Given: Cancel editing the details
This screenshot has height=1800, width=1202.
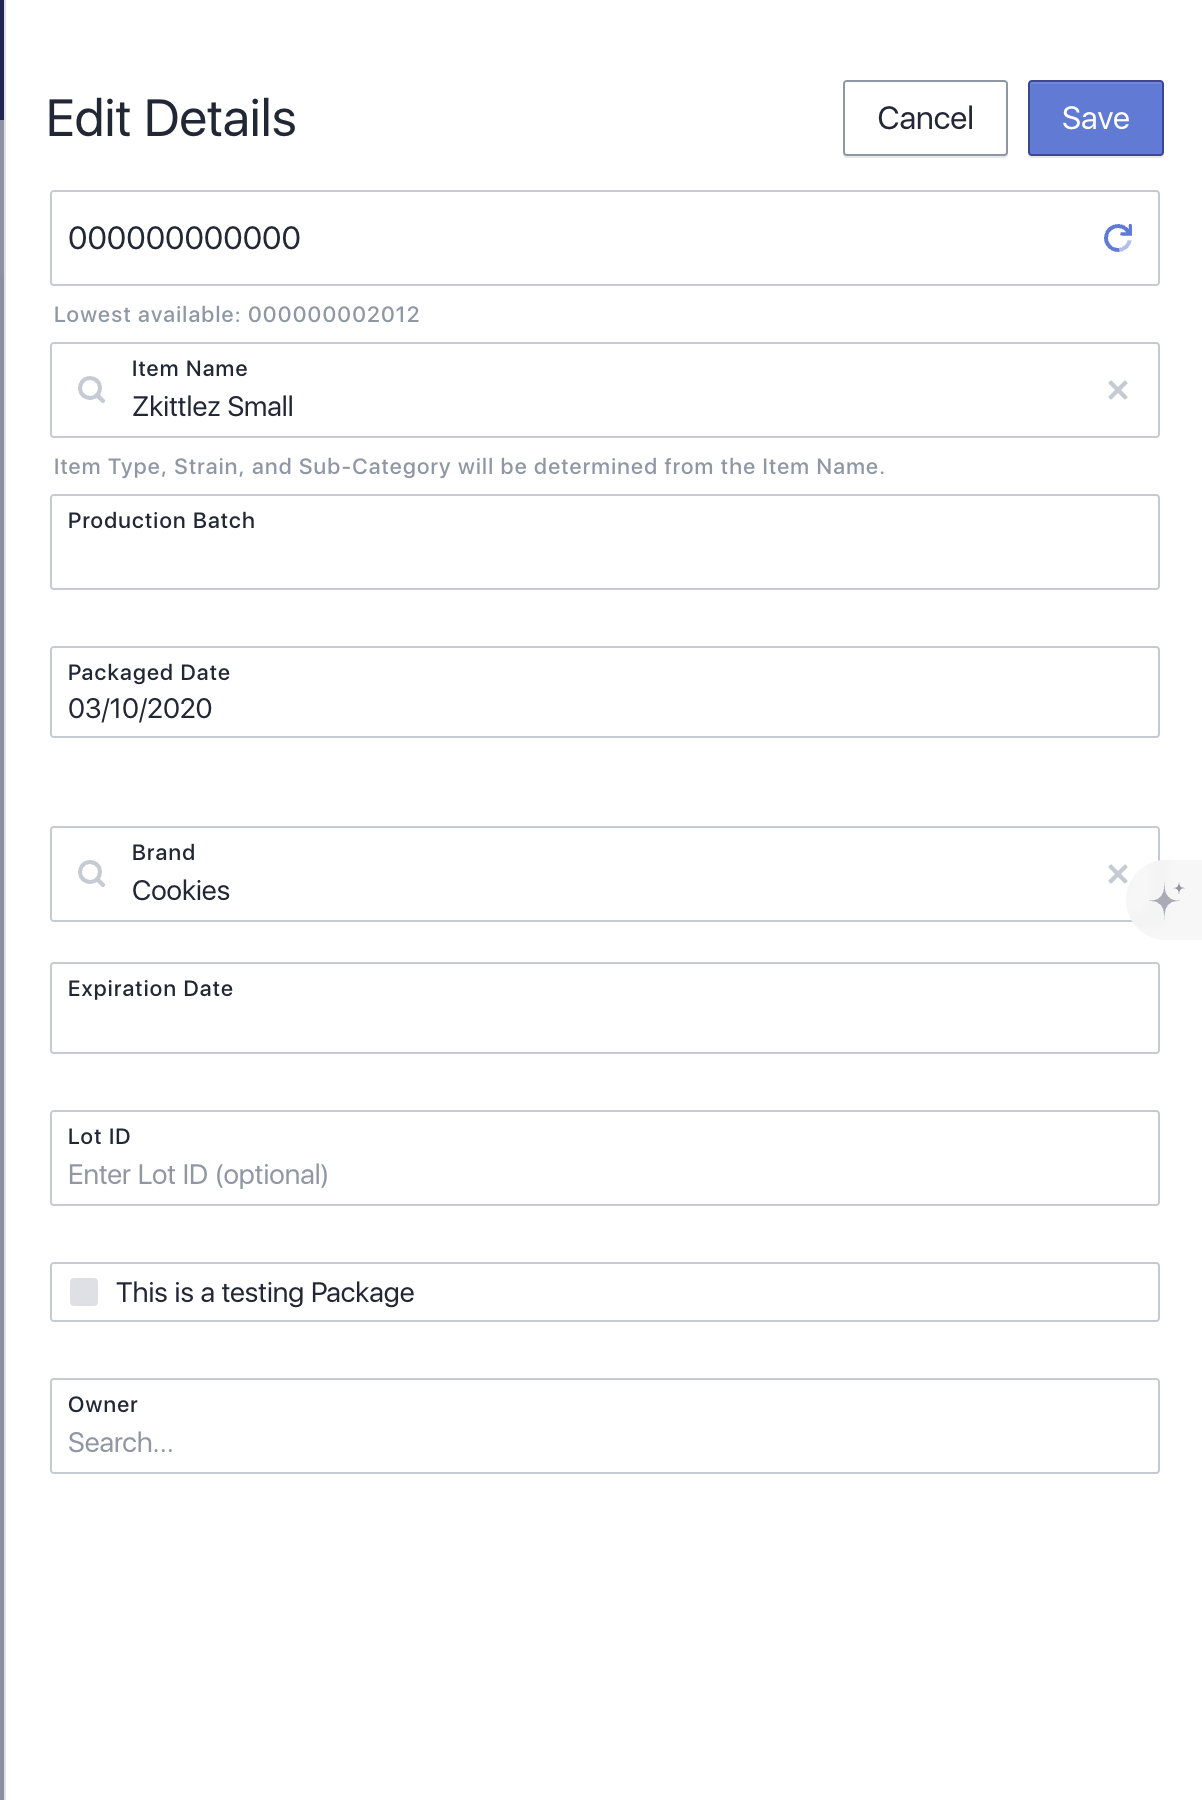Looking at the screenshot, I should [x=925, y=118].
